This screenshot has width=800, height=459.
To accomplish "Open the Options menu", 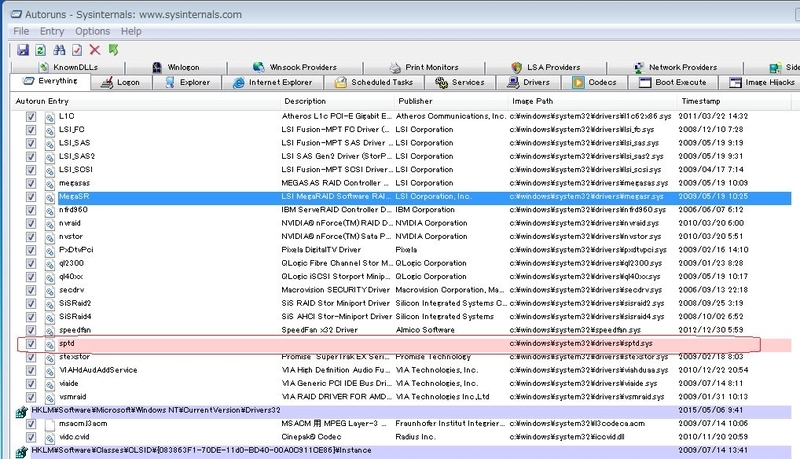I will 92,31.
